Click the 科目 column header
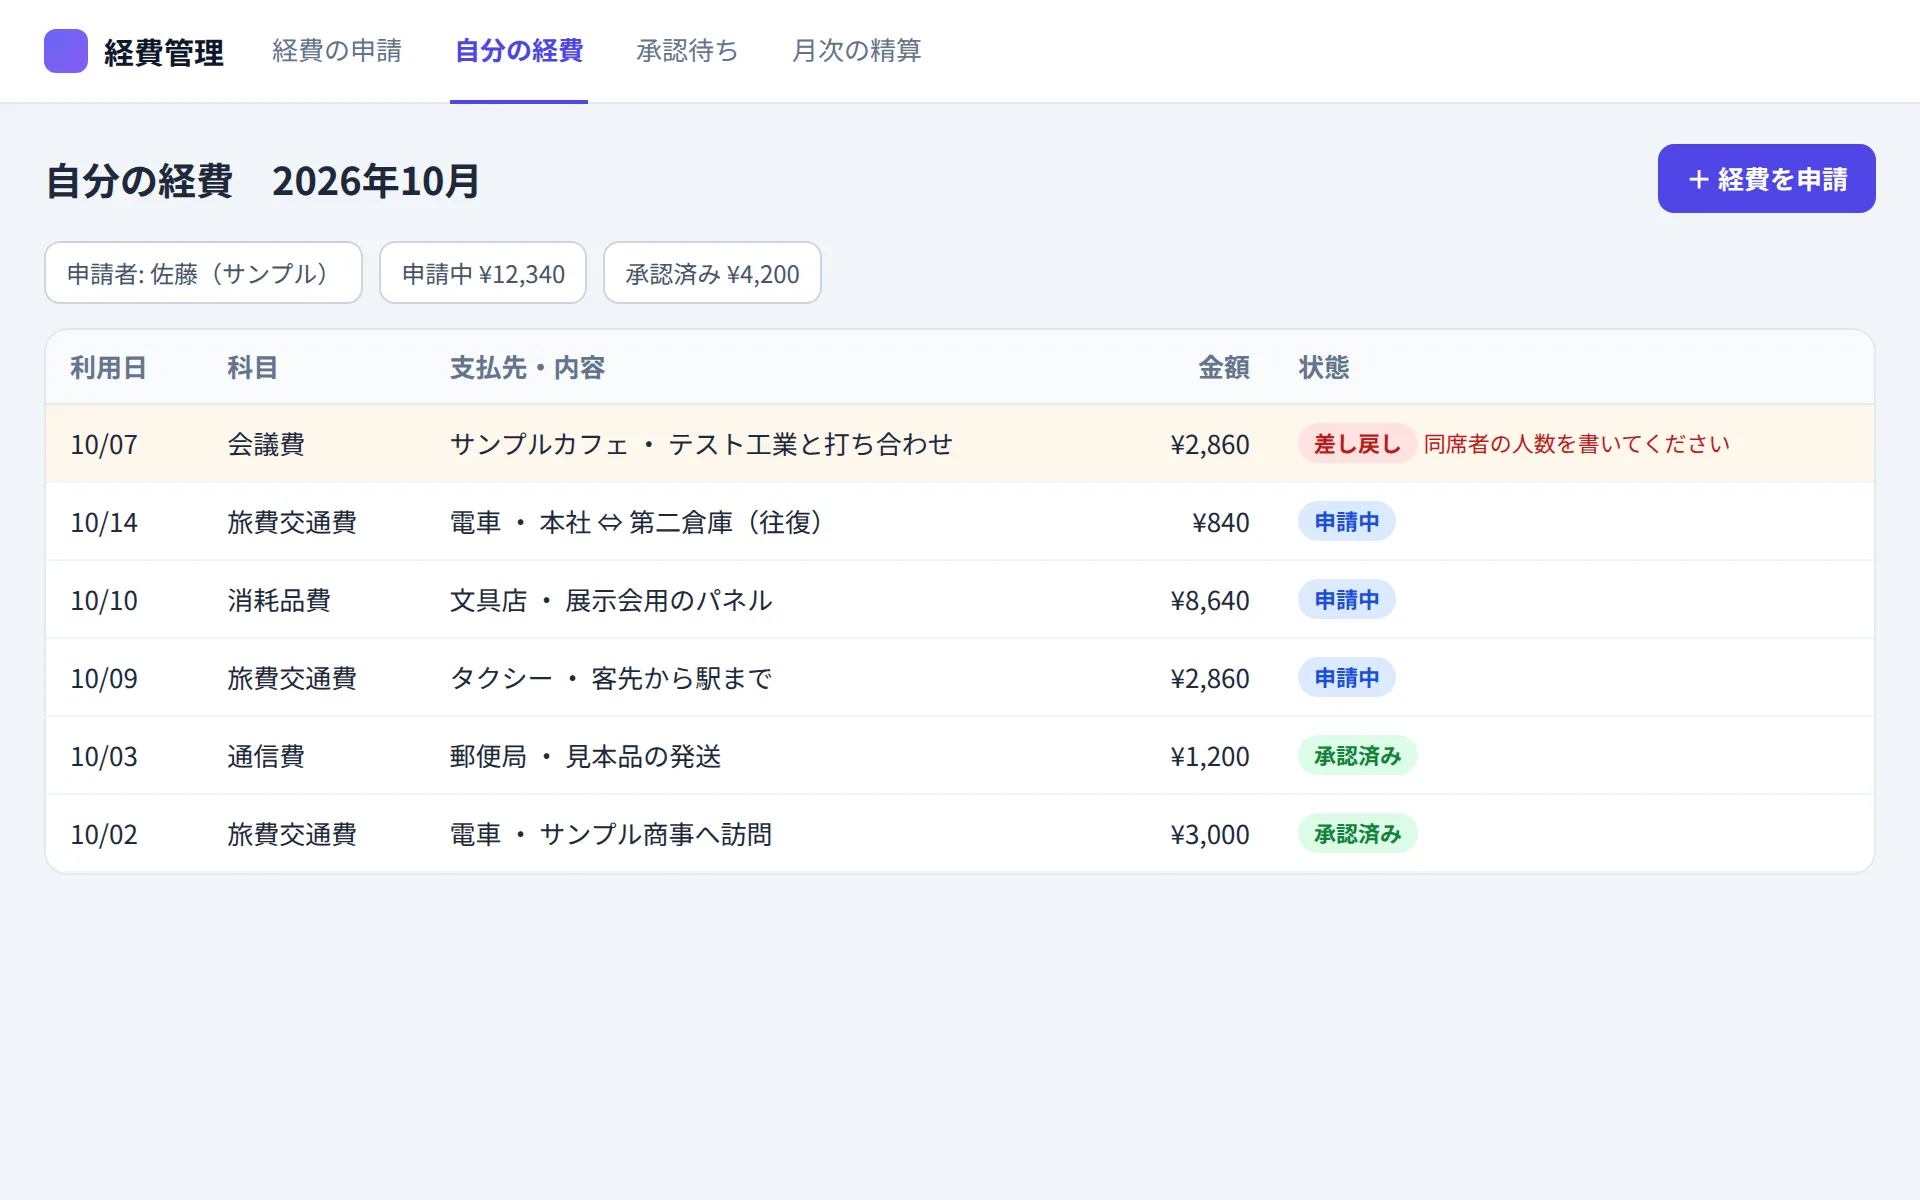 (252, 368)
